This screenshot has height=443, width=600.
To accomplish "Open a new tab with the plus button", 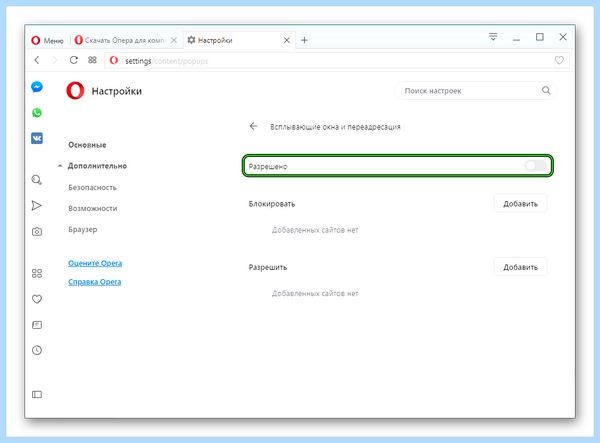I will [x=304, y=40].
